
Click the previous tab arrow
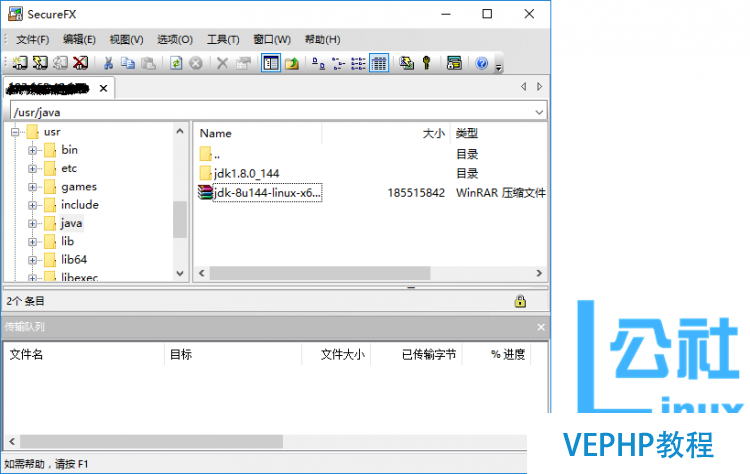(x=523, y=87)
